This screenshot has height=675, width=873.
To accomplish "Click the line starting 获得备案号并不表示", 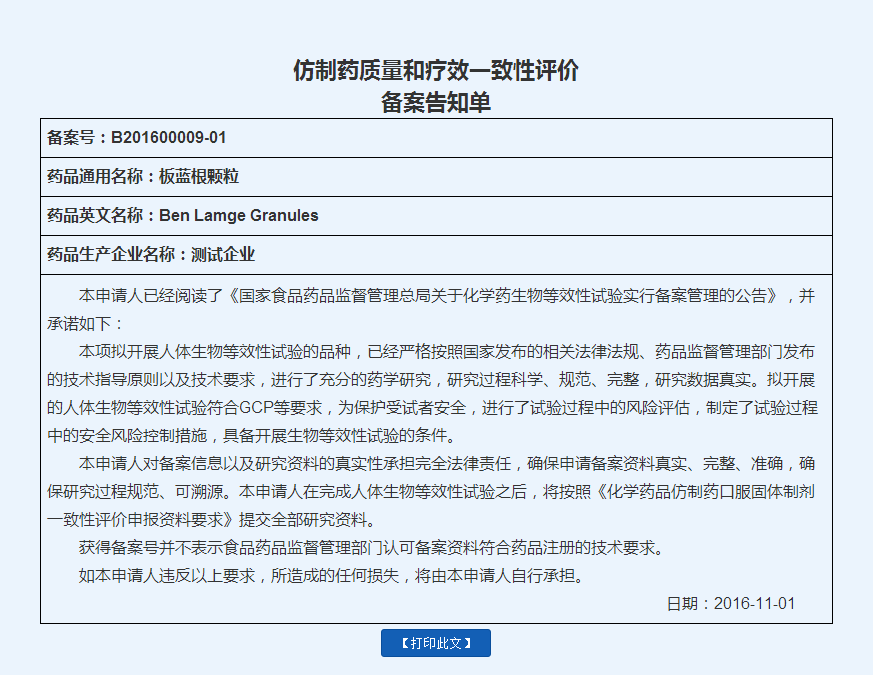I will click(372, 548).
